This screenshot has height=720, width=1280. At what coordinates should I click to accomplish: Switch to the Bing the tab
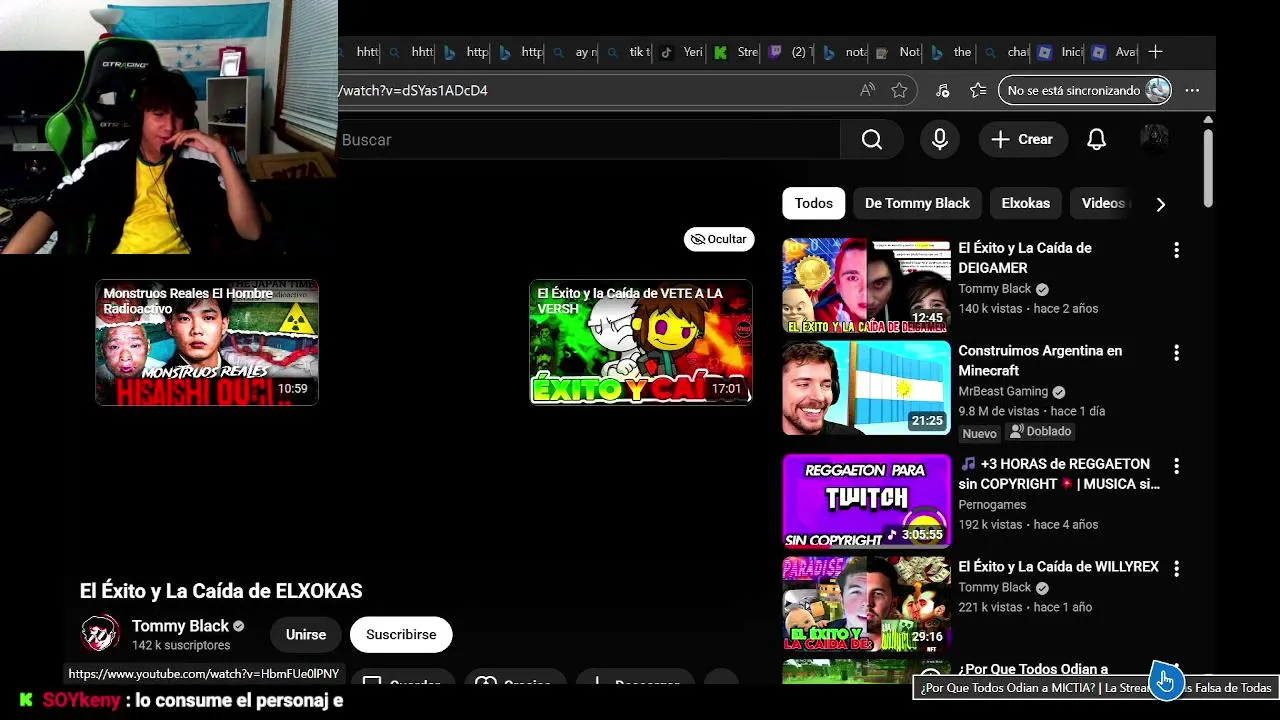[952, 52]
